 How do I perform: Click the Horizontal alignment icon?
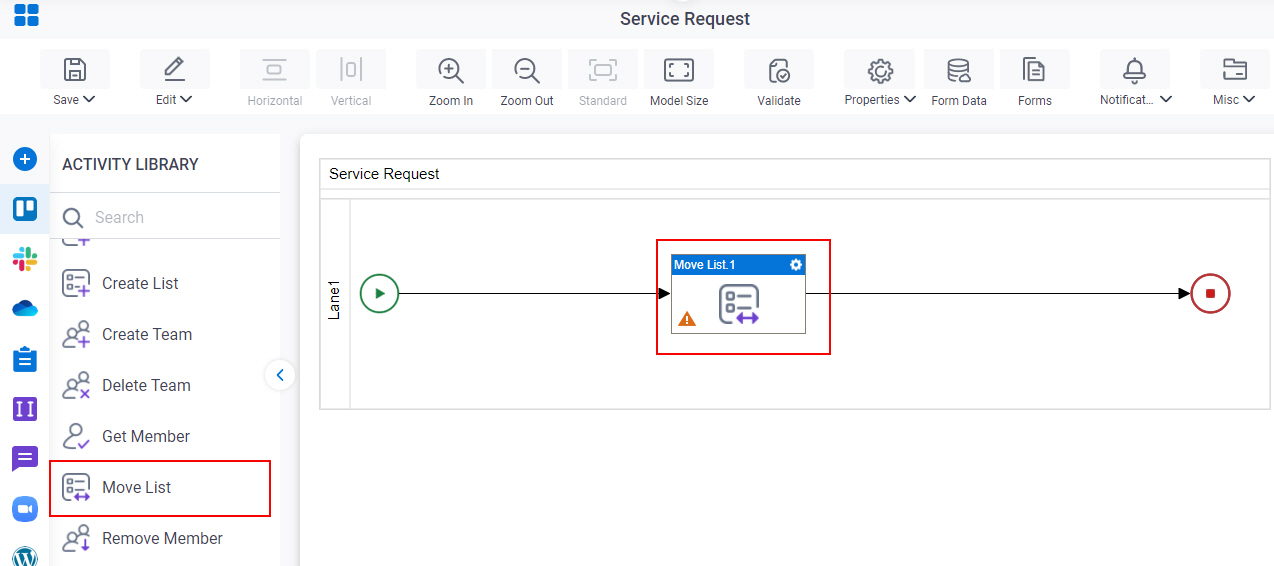pyautogui.click(x=274, y=70)
